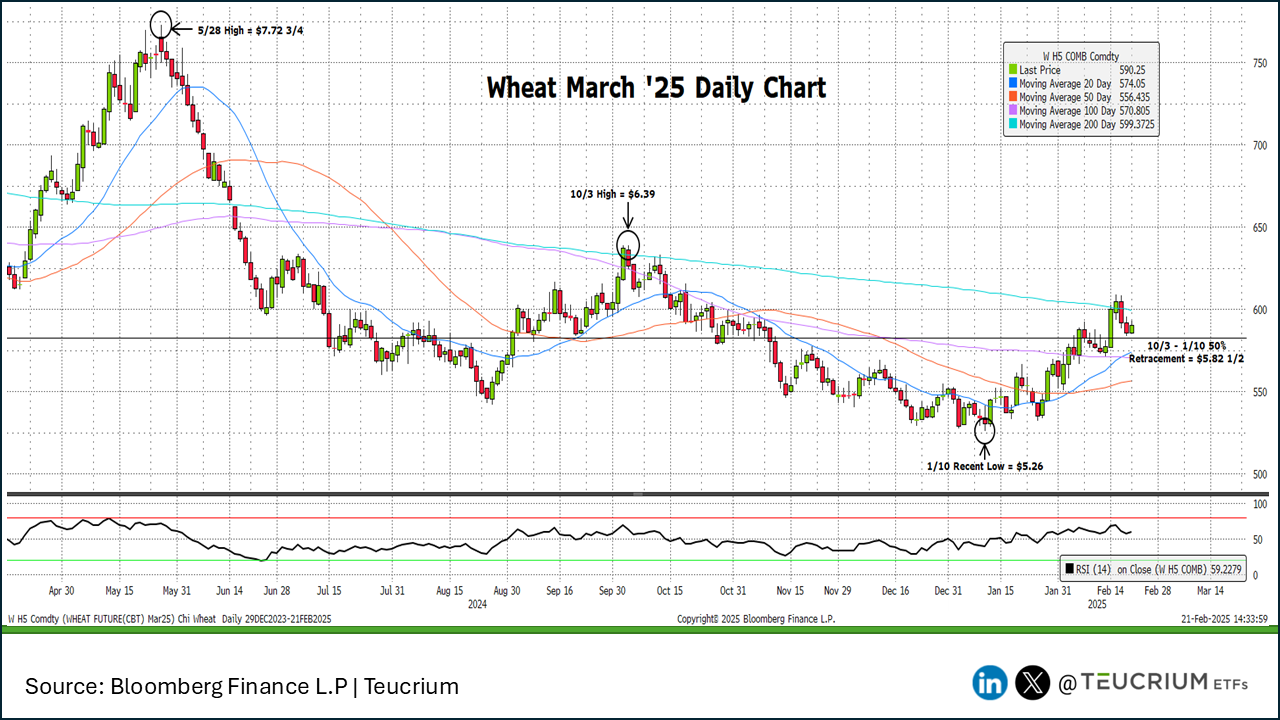Click the @TEUCRIUM ETFs handle
The width and height of the screenshot is (1280, 720).
point(1152,682)
